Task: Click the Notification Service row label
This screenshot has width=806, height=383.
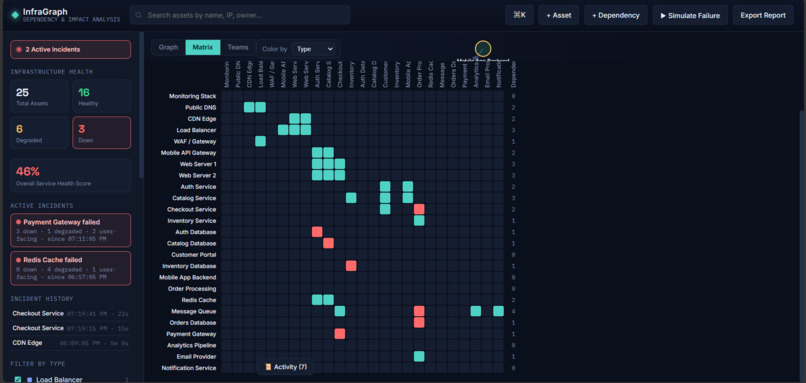Action: 189,368
